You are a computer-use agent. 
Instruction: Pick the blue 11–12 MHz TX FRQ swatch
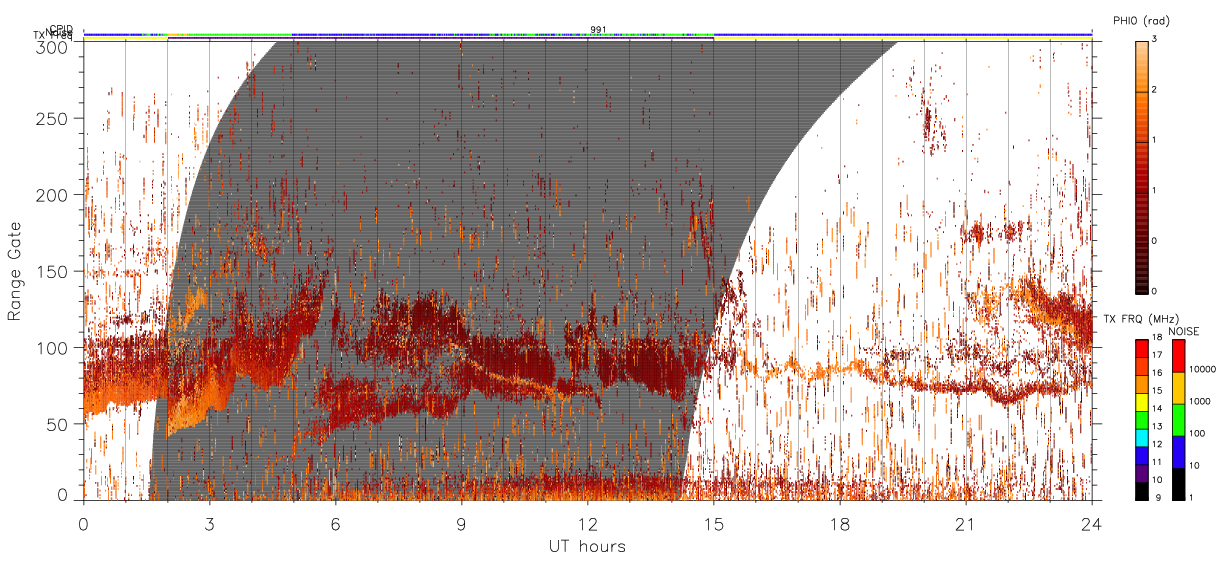[1141, 454]
